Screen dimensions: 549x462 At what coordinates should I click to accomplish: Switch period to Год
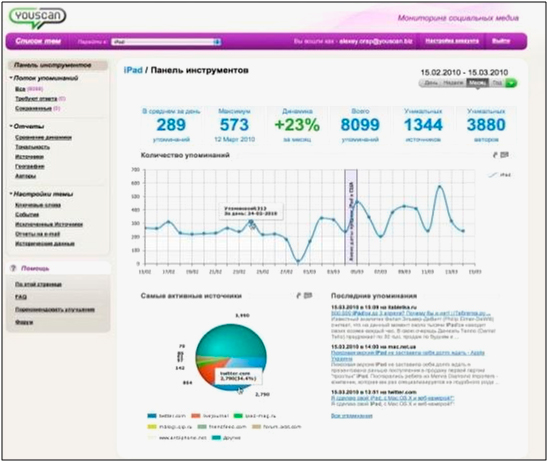click(x=497, y=83)
